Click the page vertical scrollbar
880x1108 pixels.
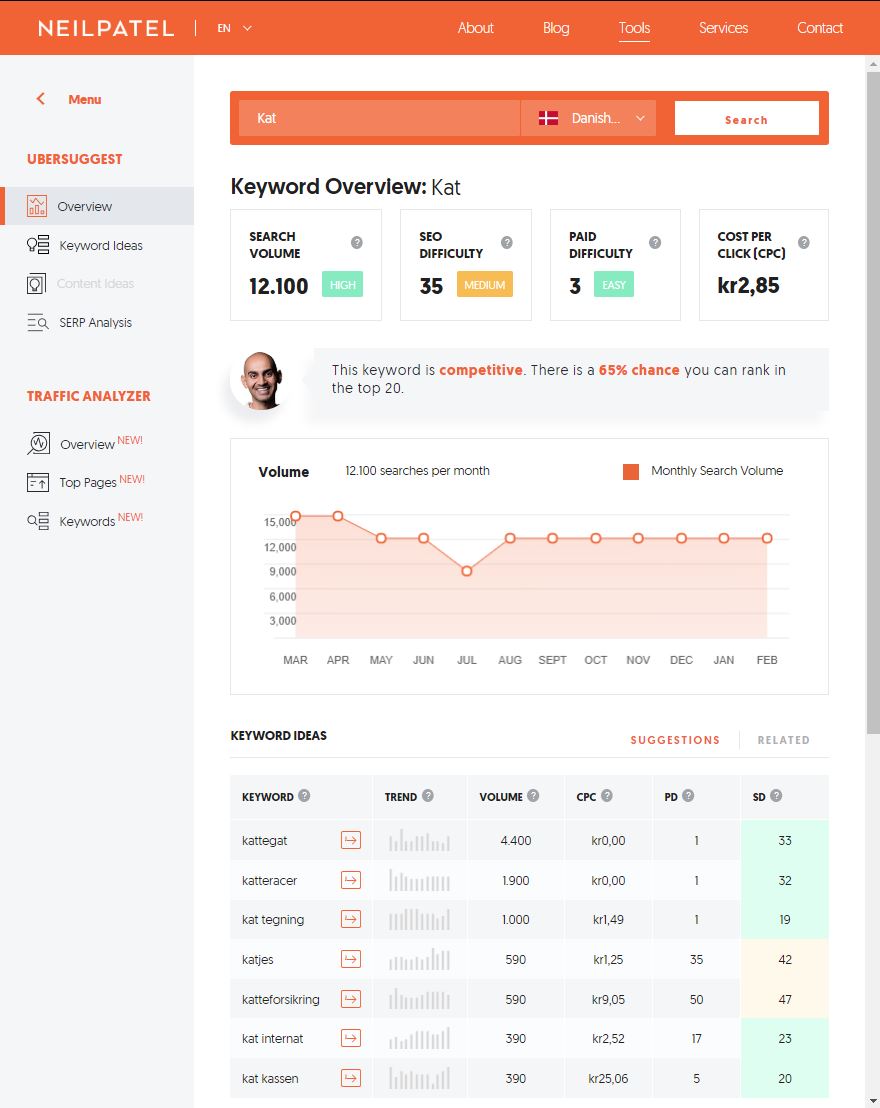[873, 403]
